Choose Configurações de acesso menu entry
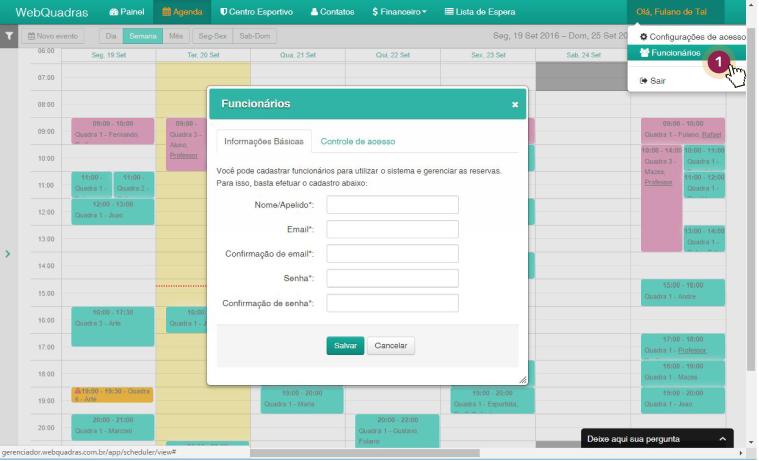 tap(691, 36)
